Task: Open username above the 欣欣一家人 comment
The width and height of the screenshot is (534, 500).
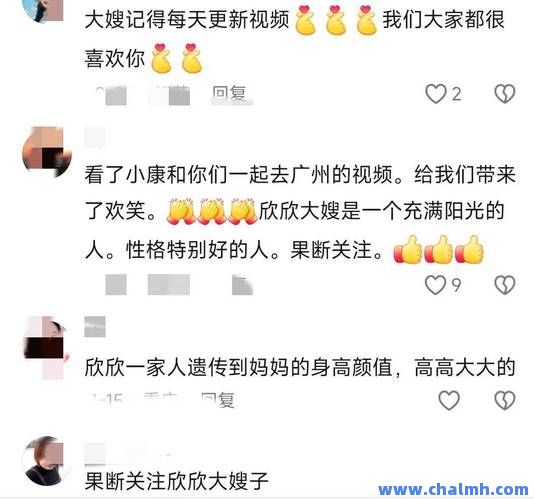Action: tap(95, 326)
